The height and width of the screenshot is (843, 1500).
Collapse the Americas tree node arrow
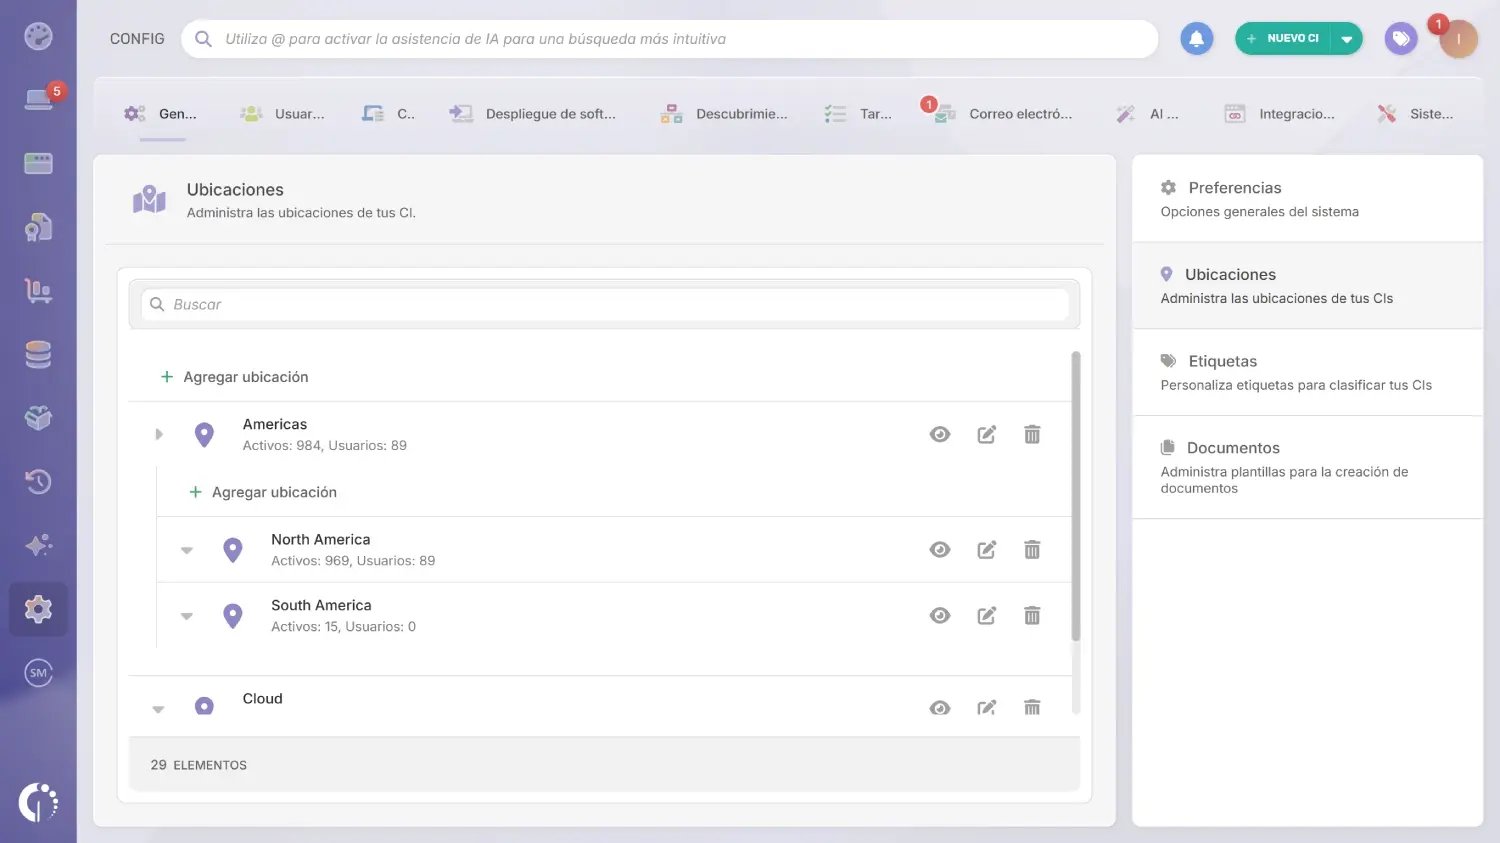[159, 434]
